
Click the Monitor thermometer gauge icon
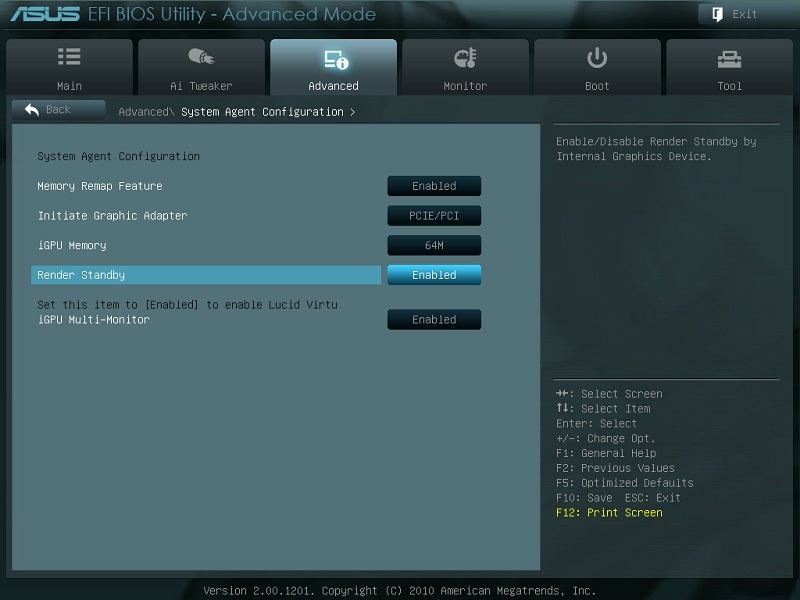(x=465, y=58)
